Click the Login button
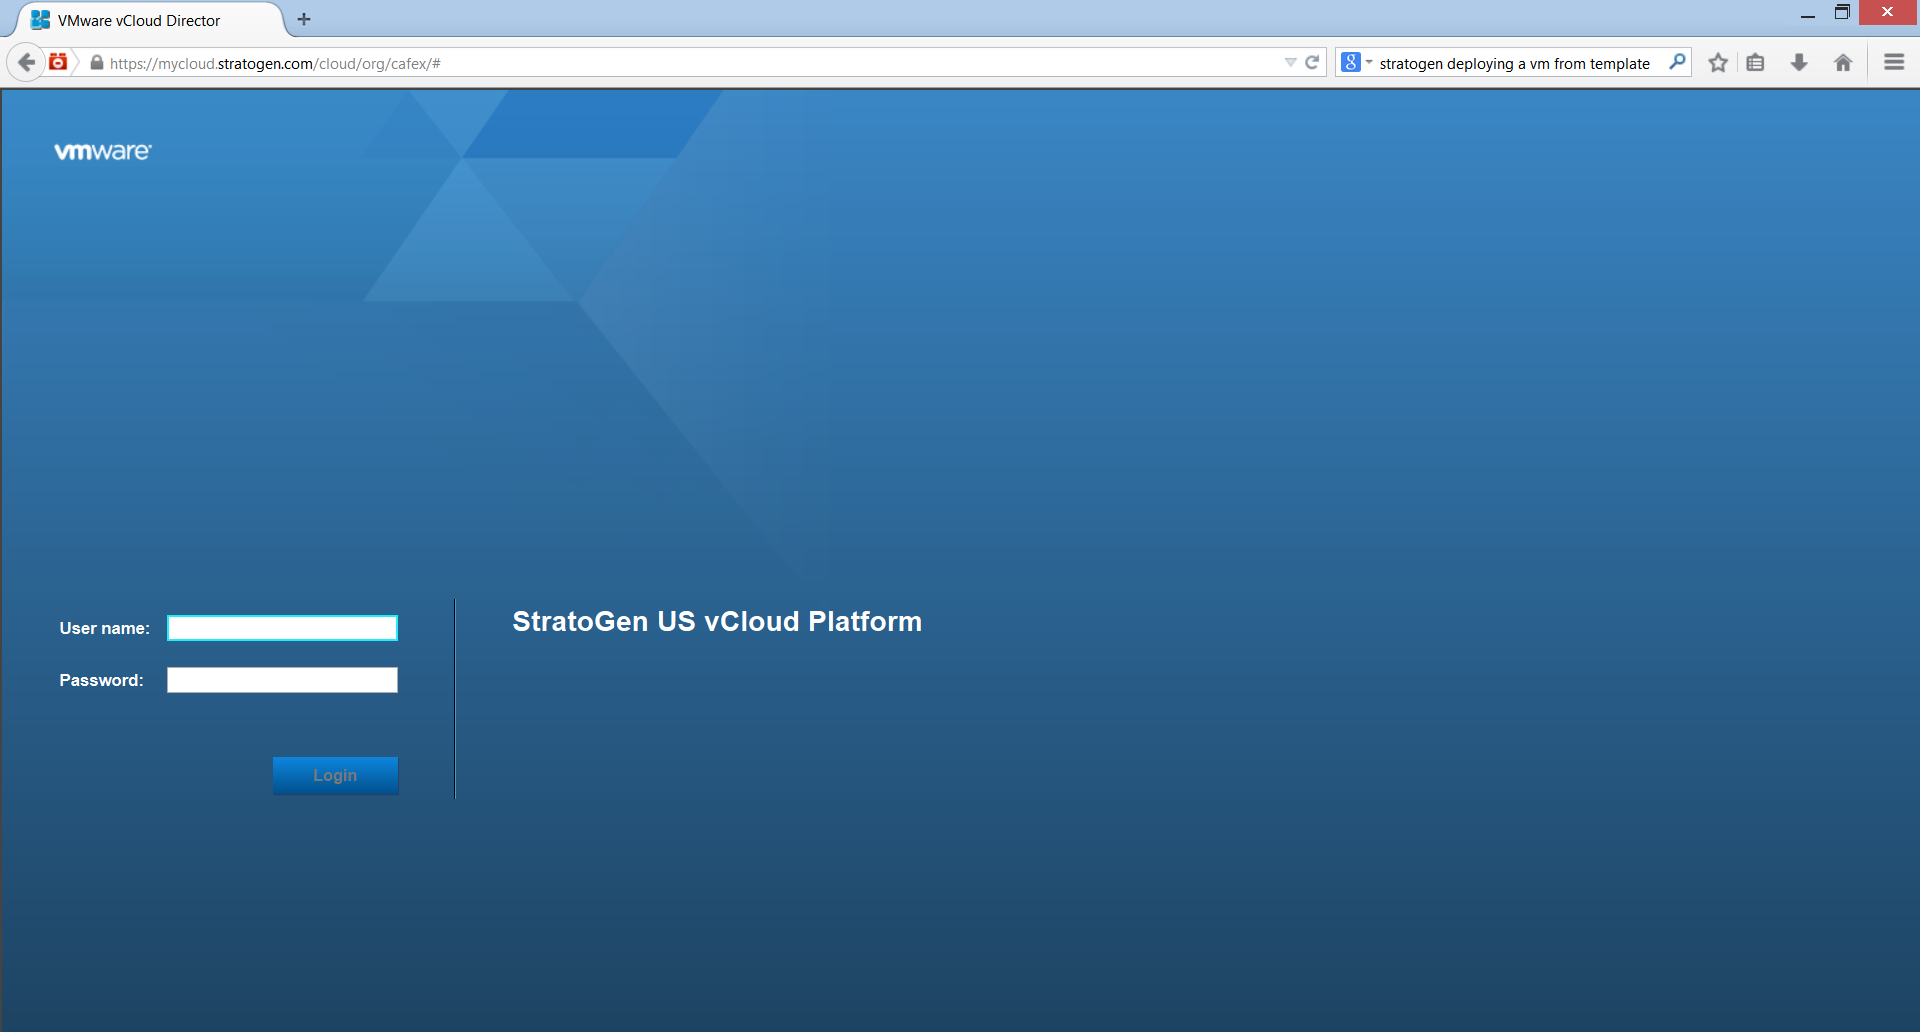Screen dimensions: 1920x1032 tap(335, 776)
